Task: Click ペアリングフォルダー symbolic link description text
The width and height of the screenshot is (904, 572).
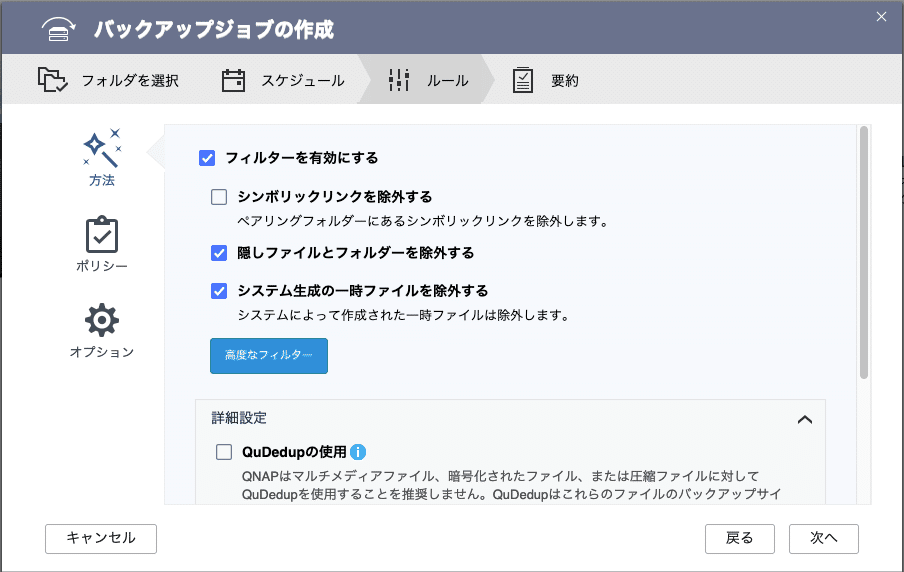Action: click(x=424, y=221)
